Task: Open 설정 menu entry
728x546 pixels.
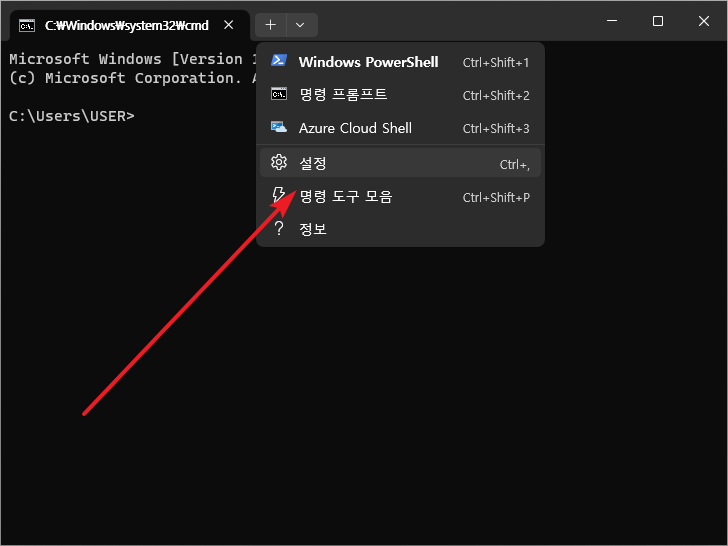Action: point(400,163)
